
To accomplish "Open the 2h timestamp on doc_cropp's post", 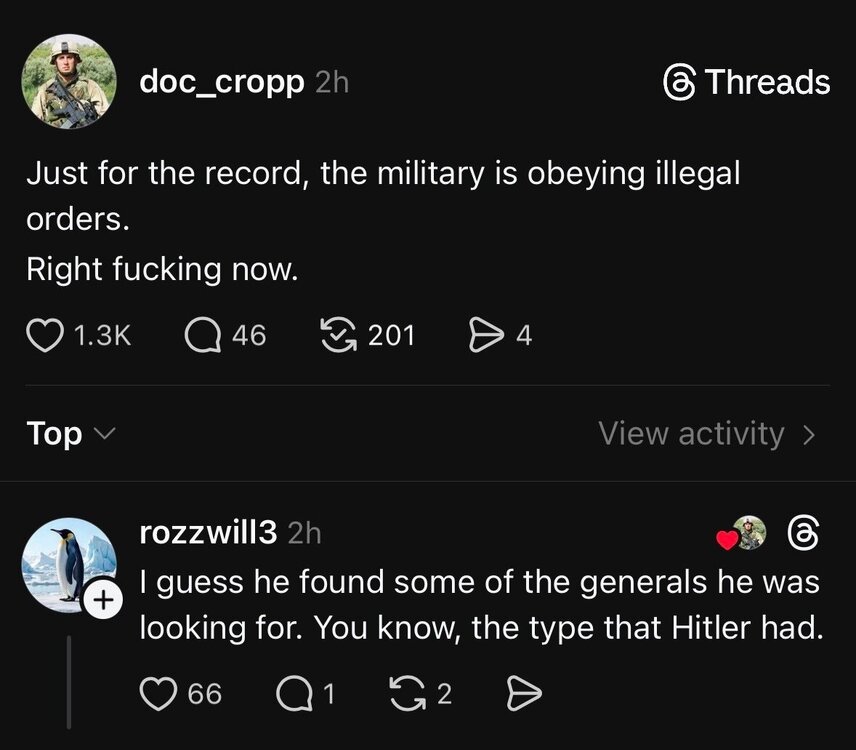I will click(x=332, y=82).
